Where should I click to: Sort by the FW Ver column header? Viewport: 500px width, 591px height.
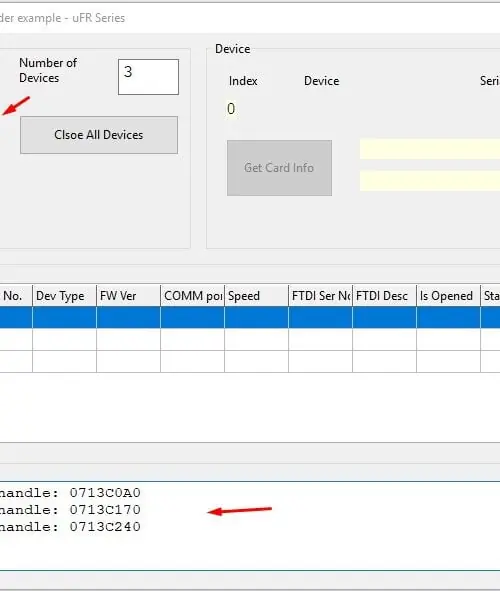point(128,296)
